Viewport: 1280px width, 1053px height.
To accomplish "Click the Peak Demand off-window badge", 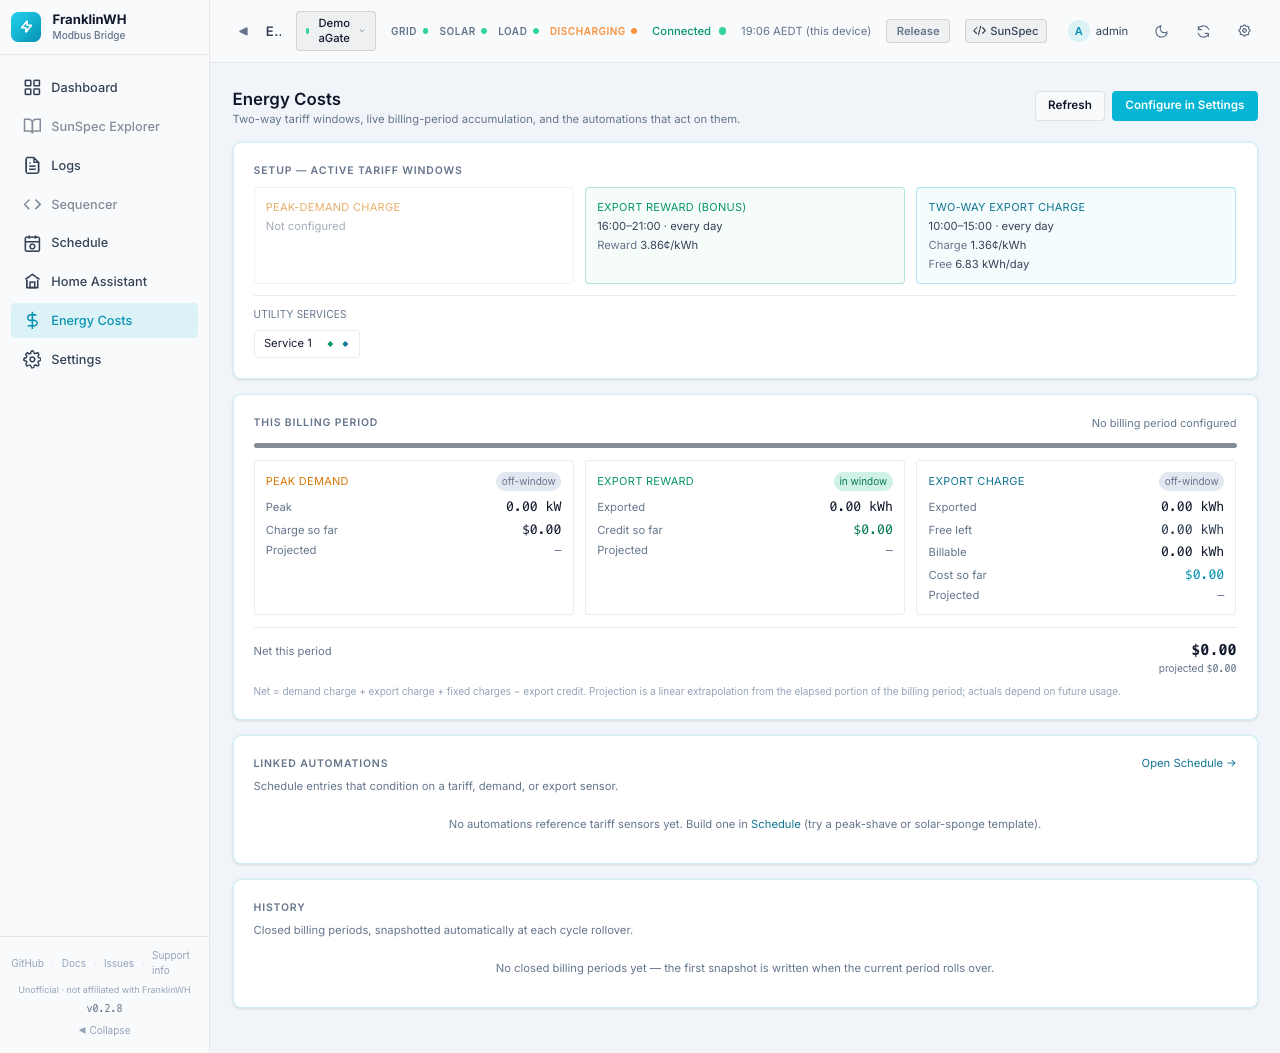I will (x=528, y=481).
